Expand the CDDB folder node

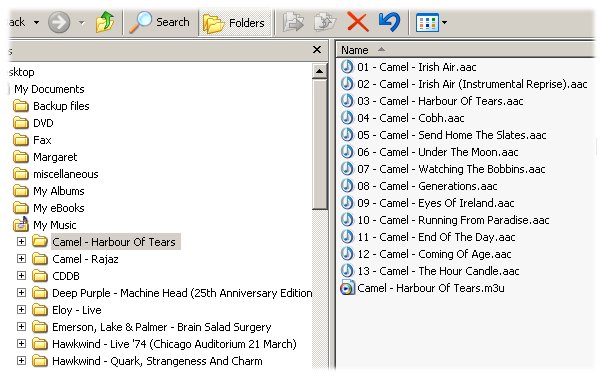tap(22, 276)
